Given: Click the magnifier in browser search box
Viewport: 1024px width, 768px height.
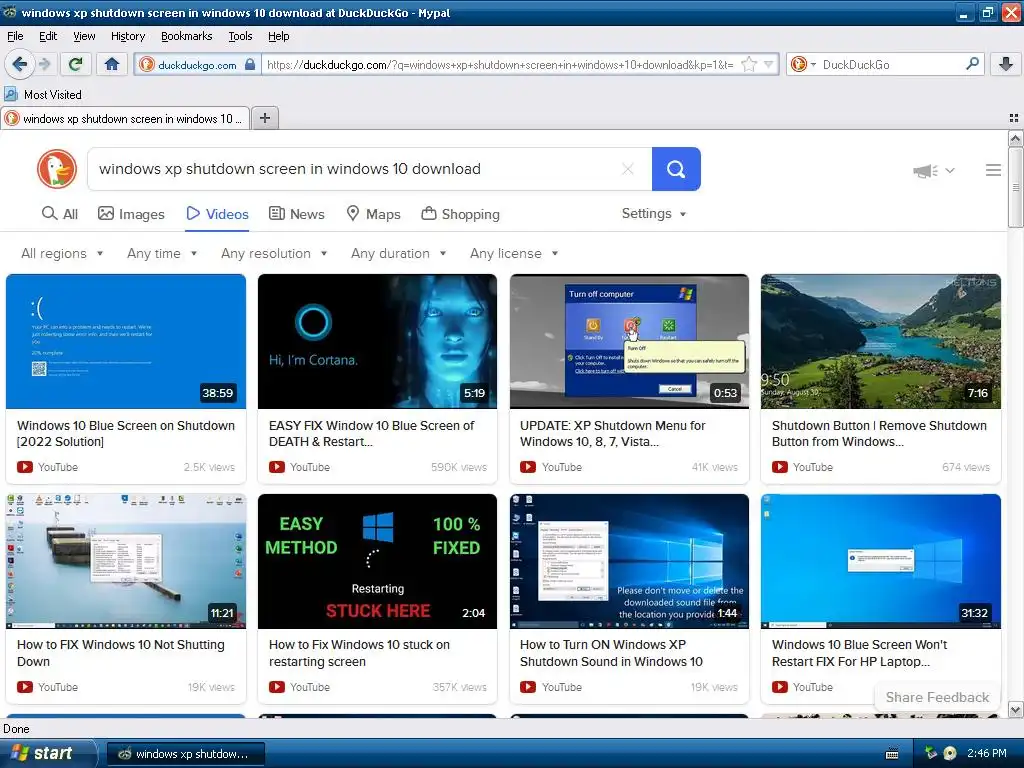Looking at the screenshot, I should pos(972,64).
